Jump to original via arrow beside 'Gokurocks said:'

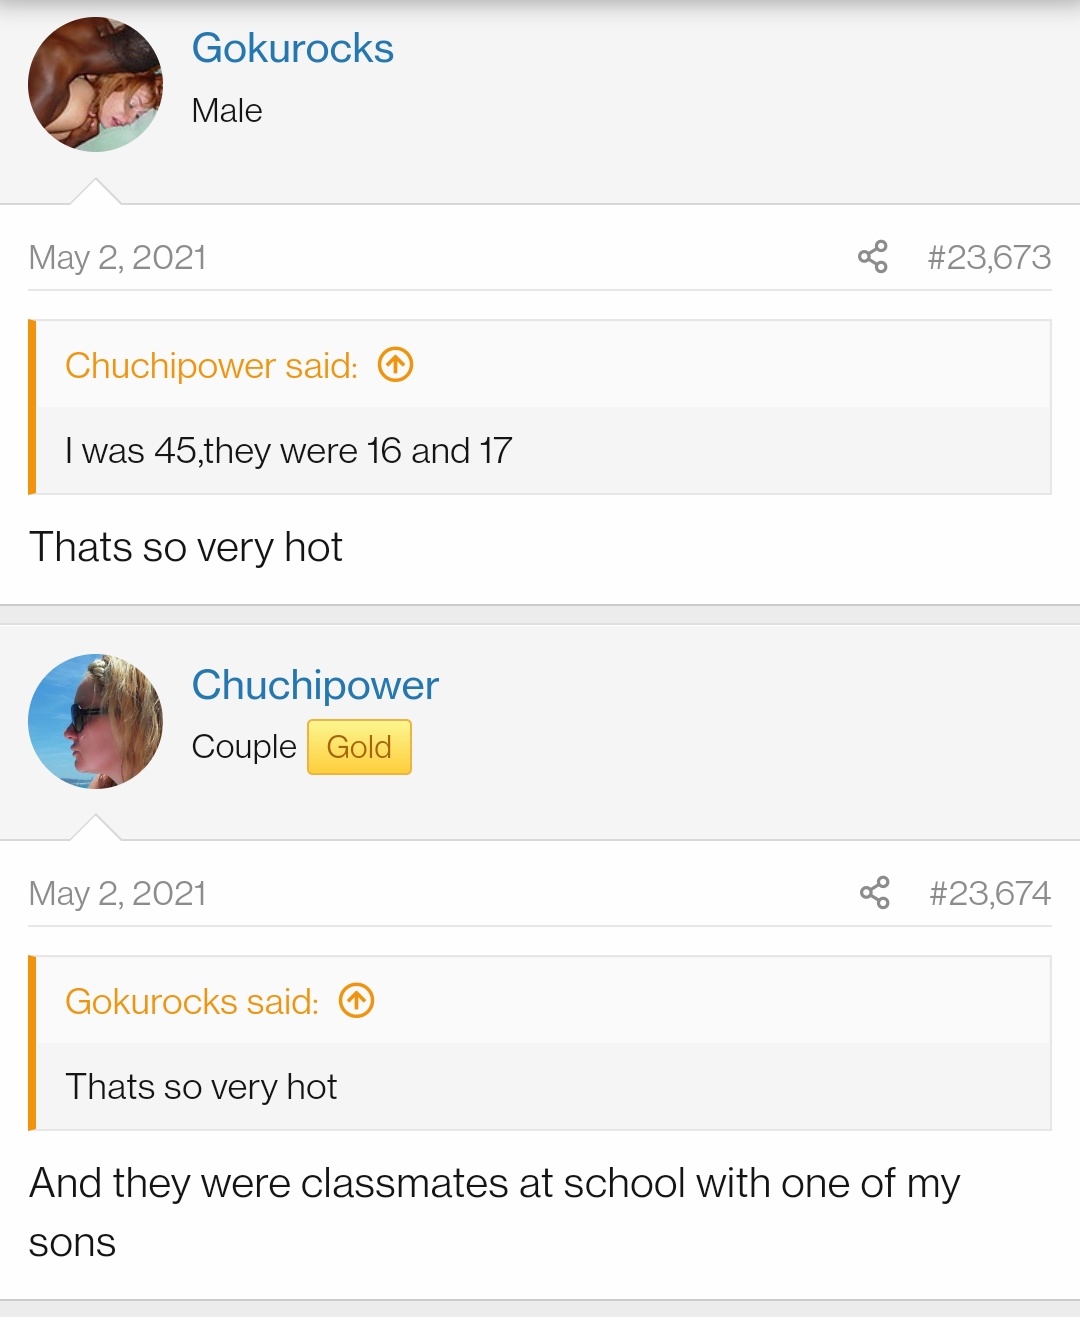click(x=357, y=1001)
